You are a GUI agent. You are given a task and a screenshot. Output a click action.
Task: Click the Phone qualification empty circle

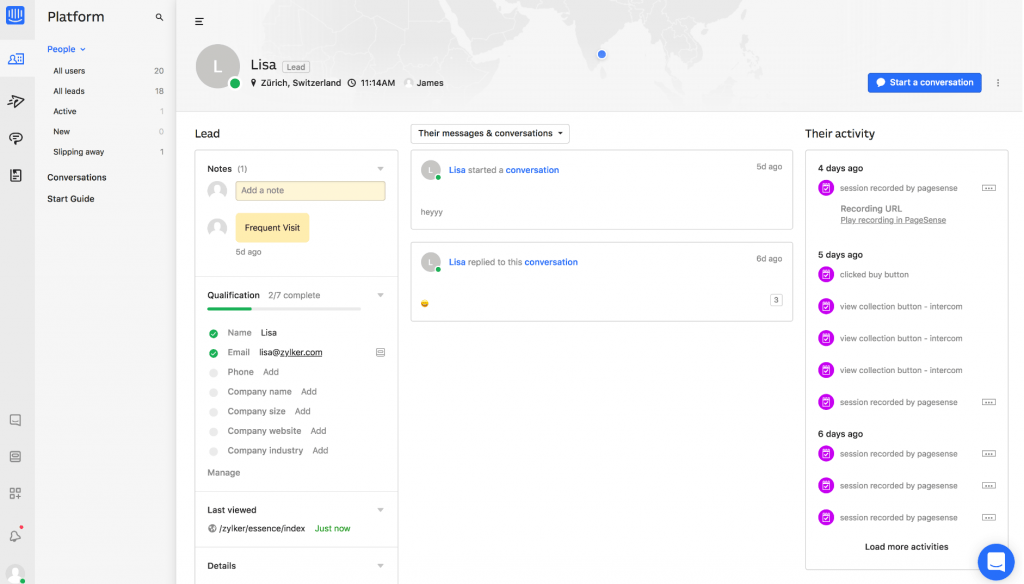pyautogui.click(x=213, y=373)
